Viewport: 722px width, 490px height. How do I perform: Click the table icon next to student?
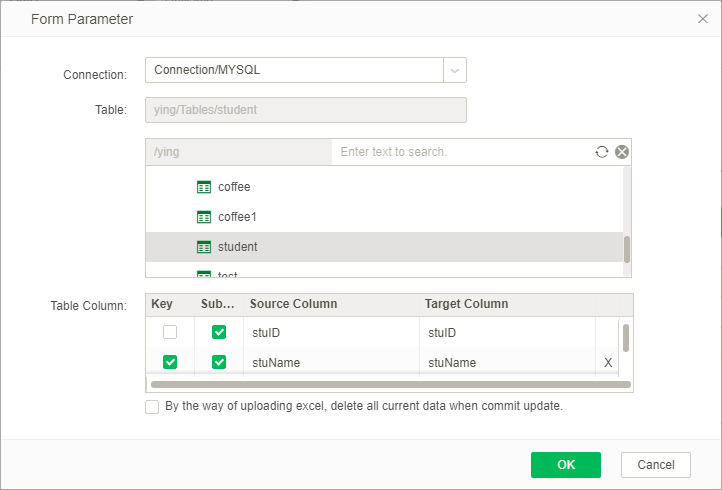pos(204,247)
